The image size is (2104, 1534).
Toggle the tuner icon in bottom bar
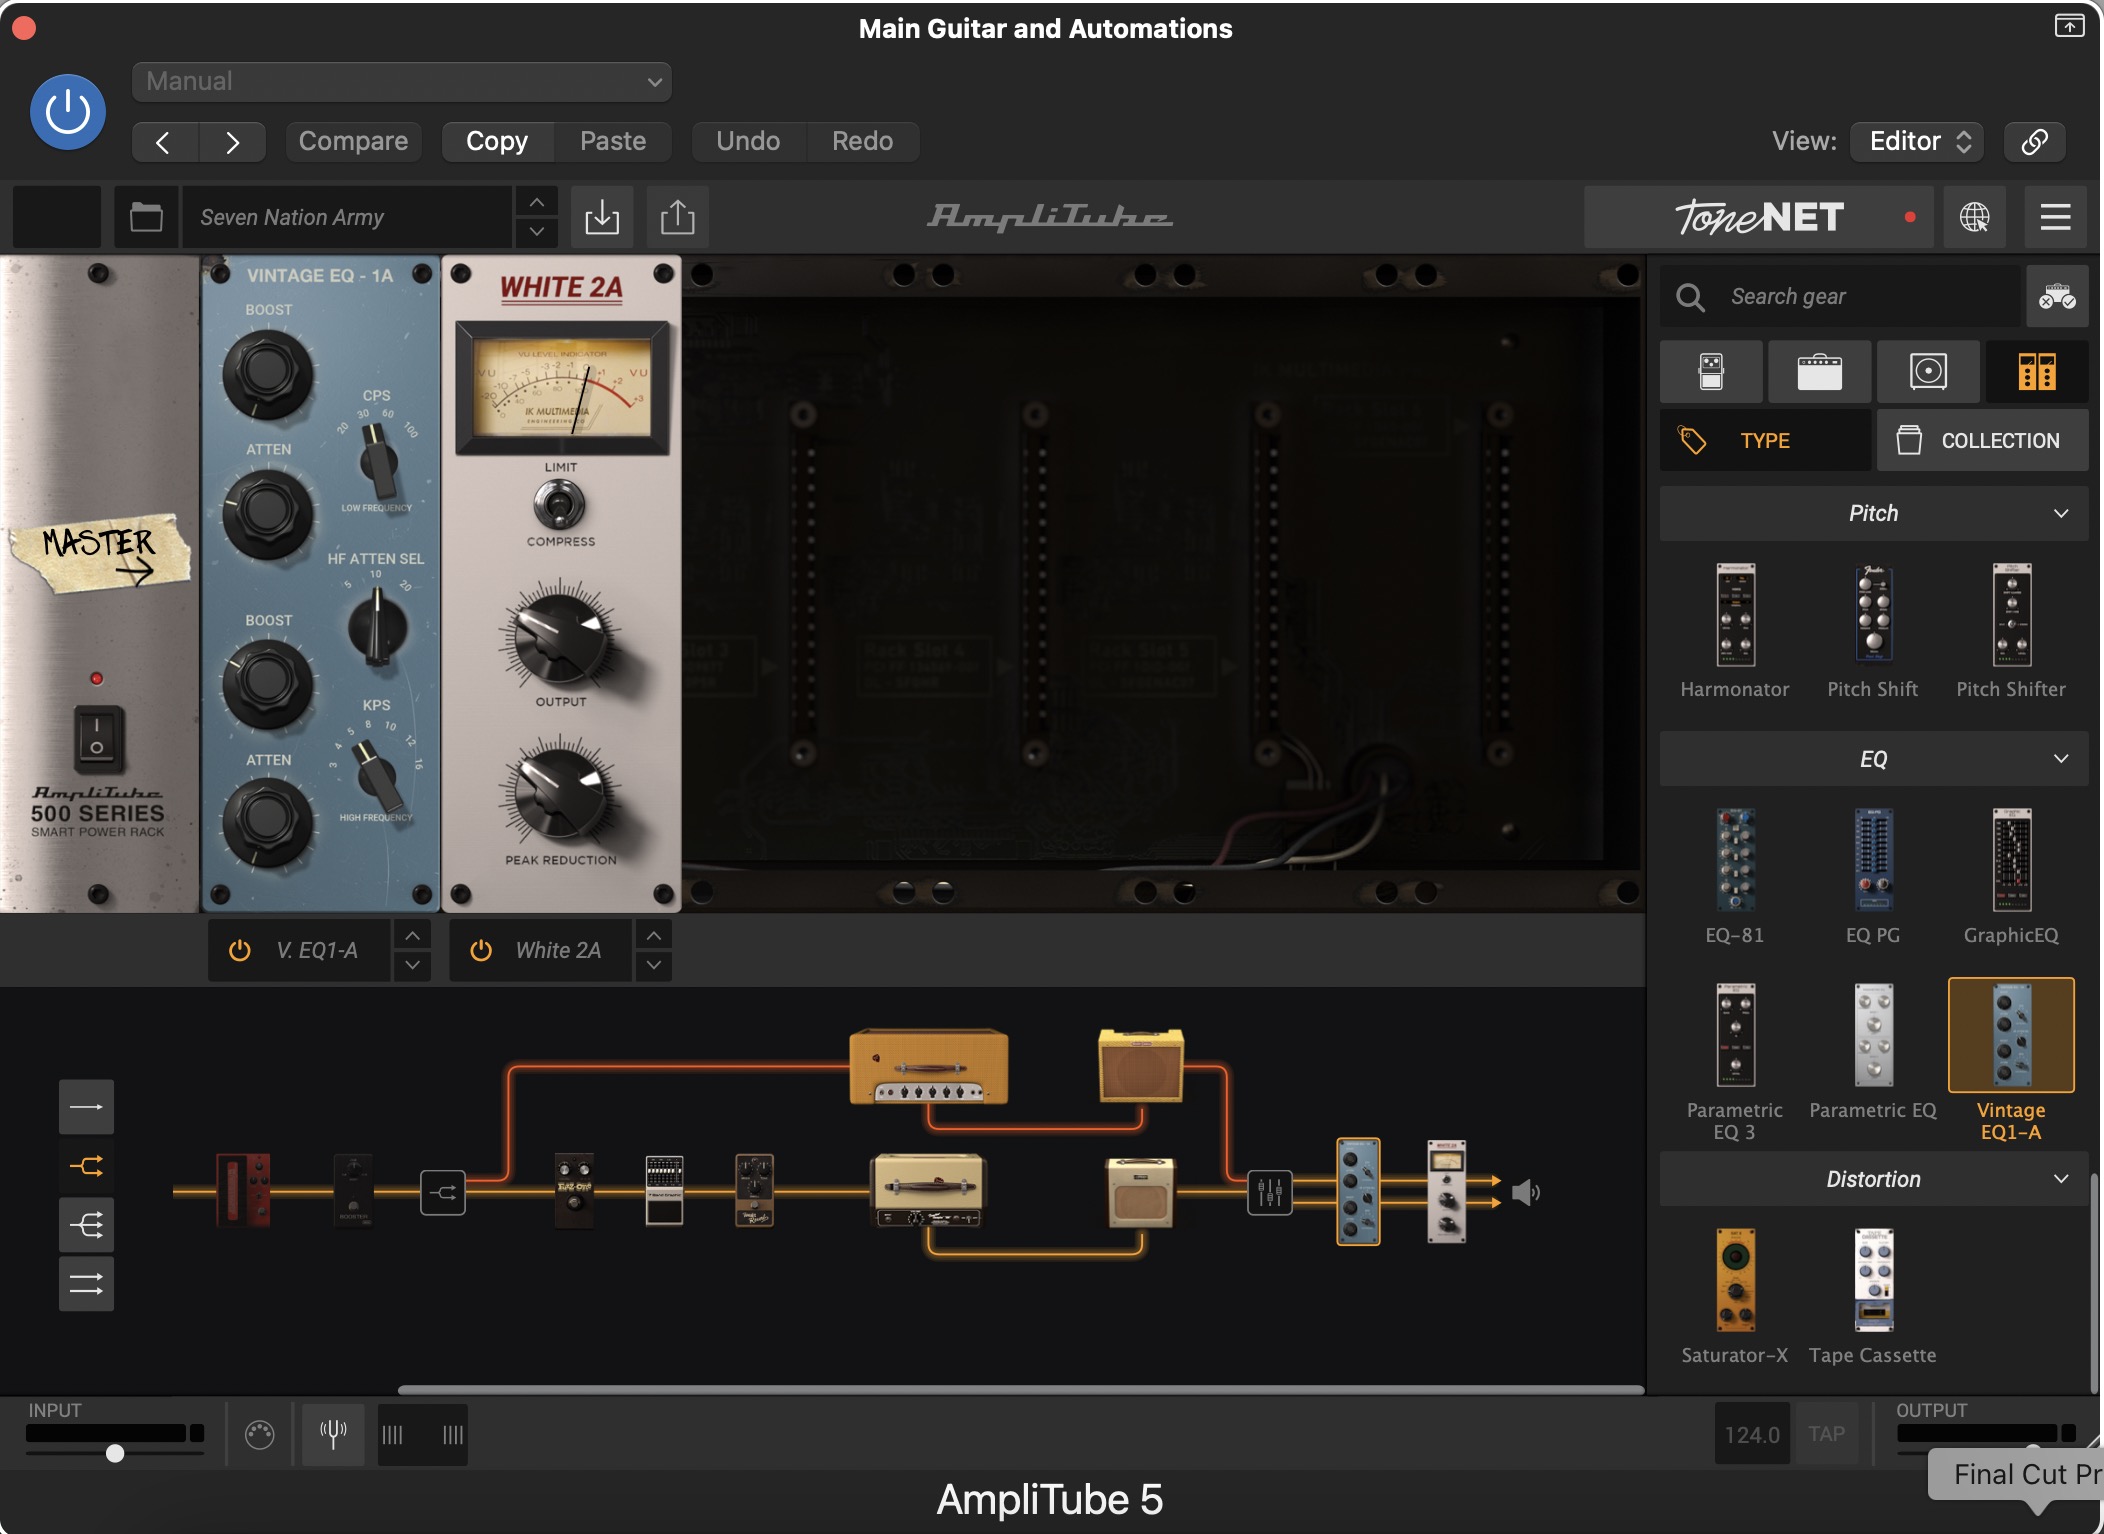tap(333, 1435)
